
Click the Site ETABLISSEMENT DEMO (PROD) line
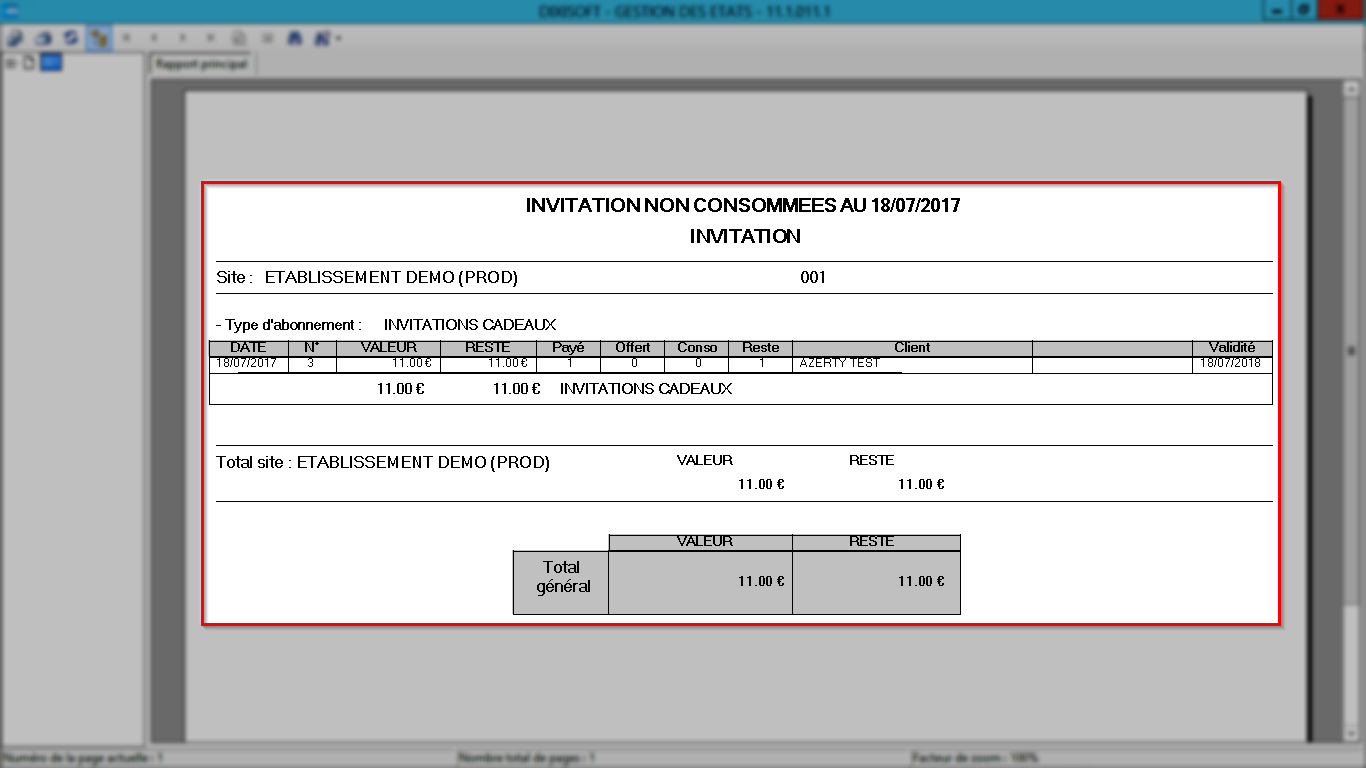[367, 278]
